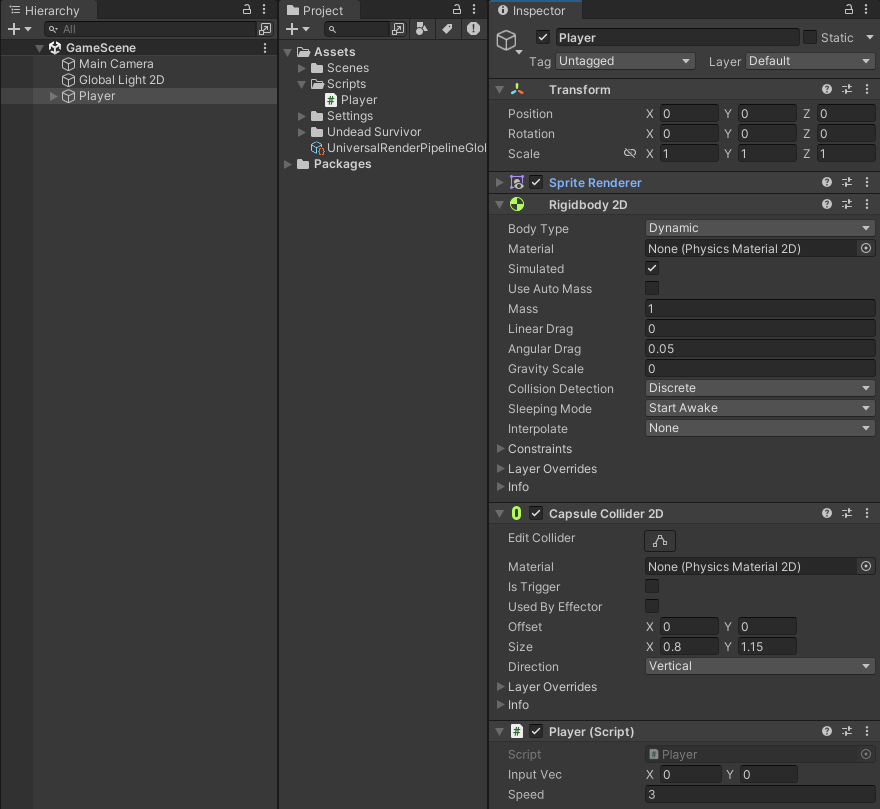Open Sleeping Mode dropdown

pos(760,408)
